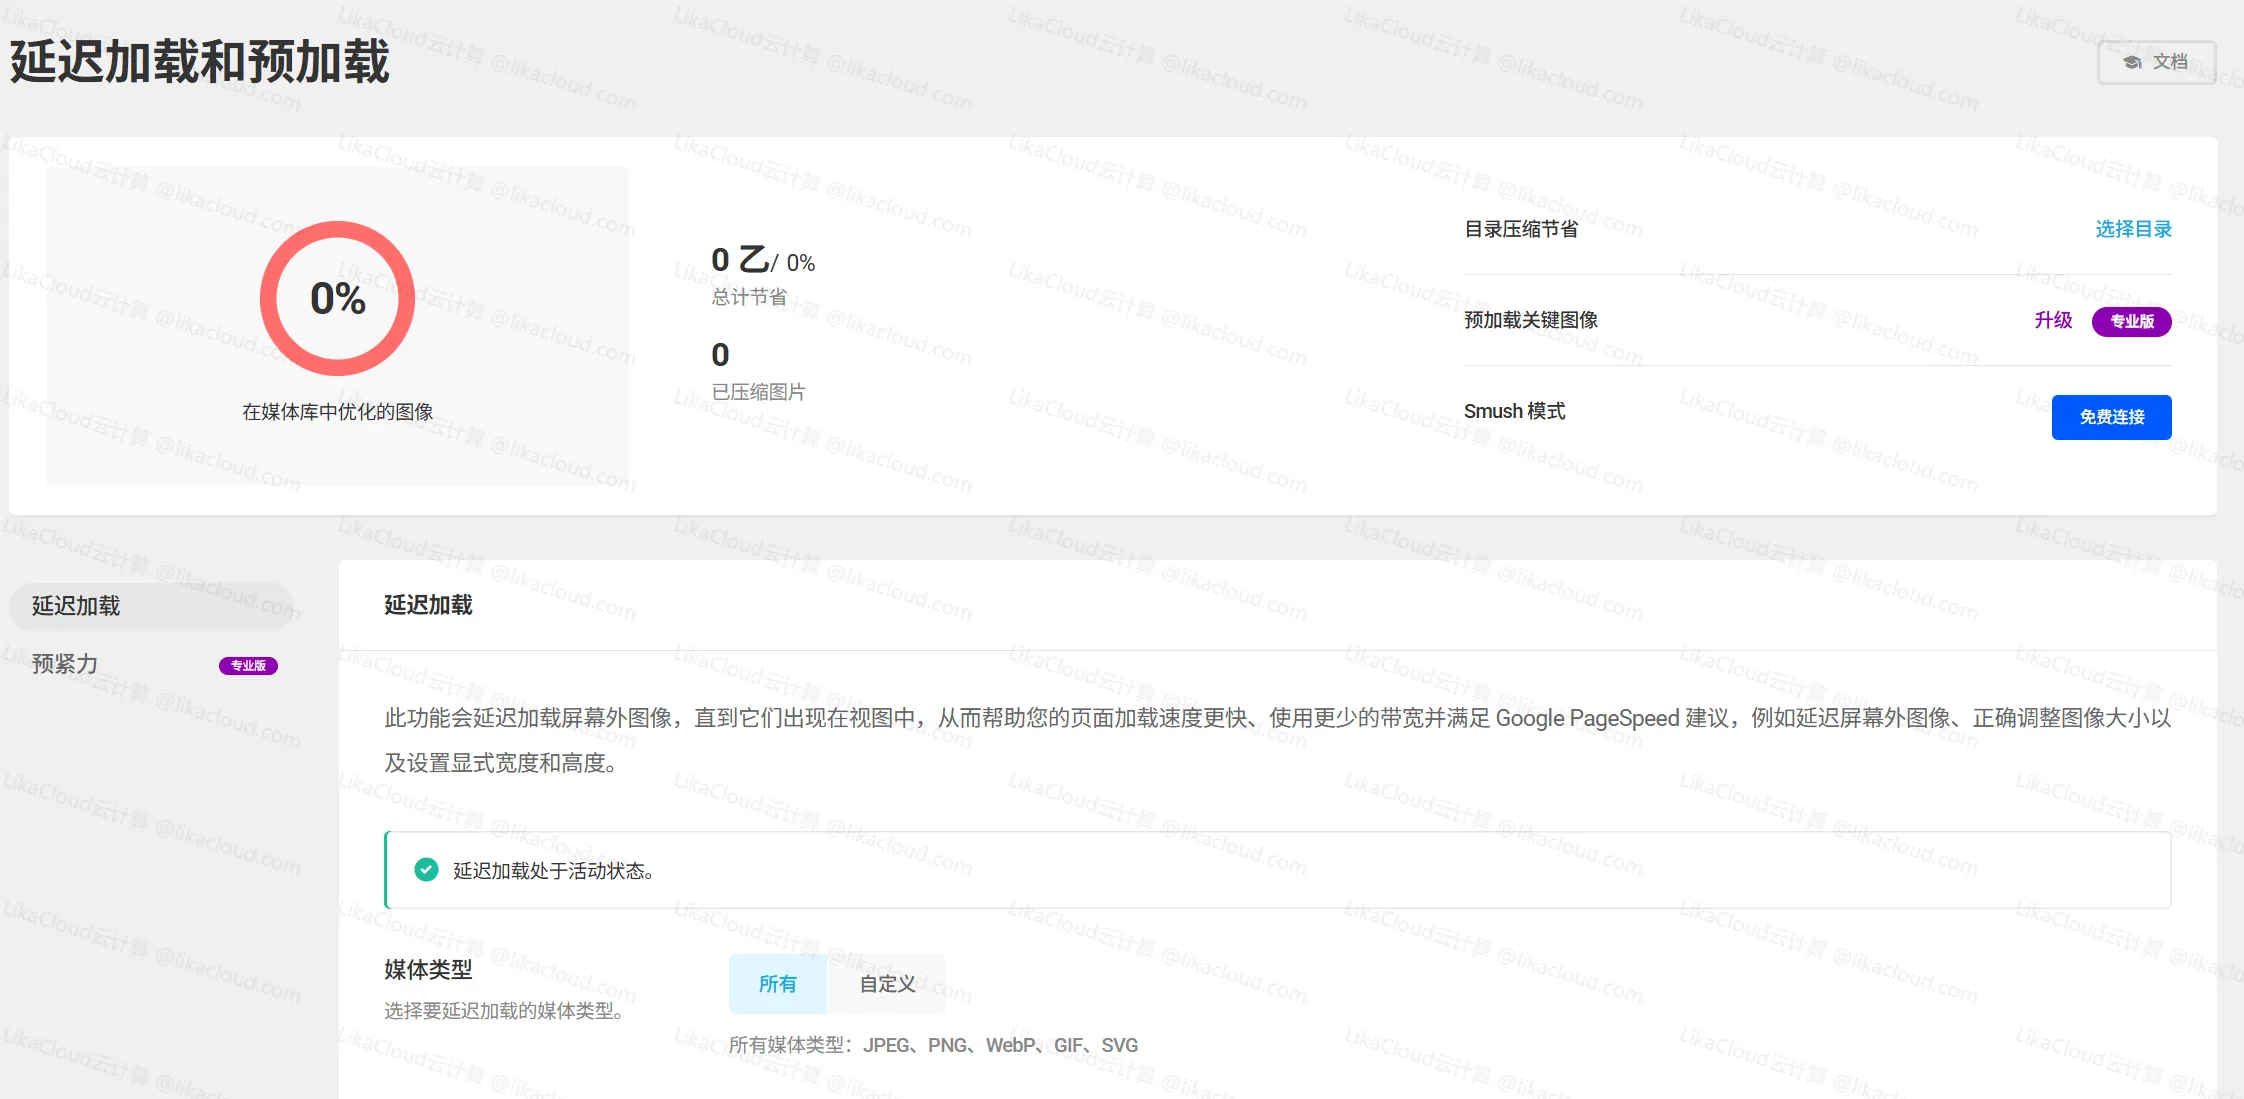Viewport: 2244px width, 1099px height.
Task: Toggle 所有 in the media type selector
Action: 777,984
